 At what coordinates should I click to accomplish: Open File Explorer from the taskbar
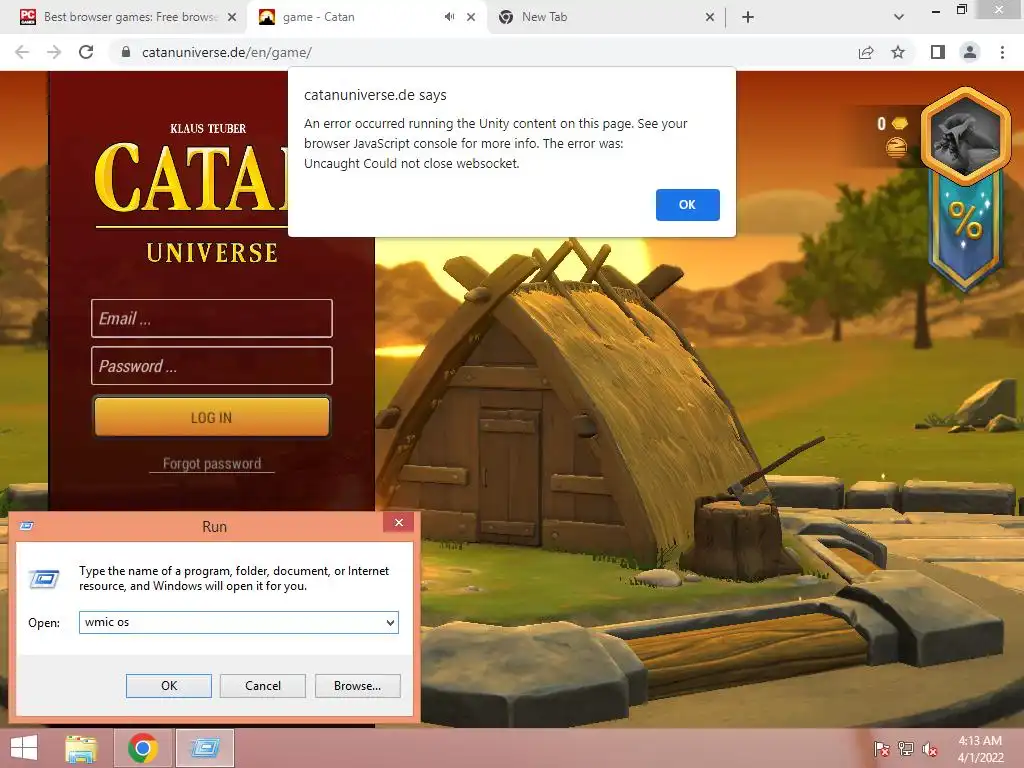click(81, 748)
